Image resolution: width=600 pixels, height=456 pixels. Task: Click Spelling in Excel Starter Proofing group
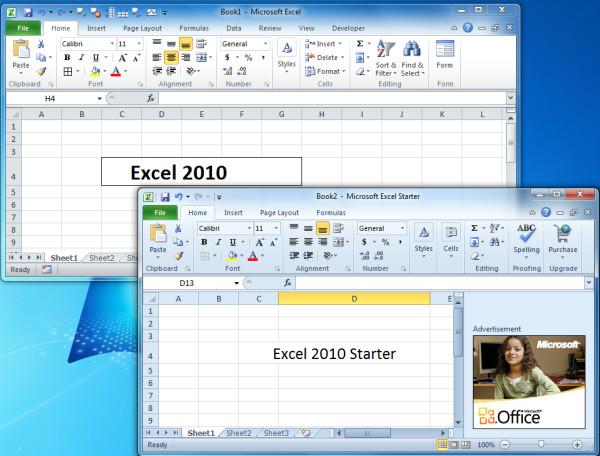527,240
